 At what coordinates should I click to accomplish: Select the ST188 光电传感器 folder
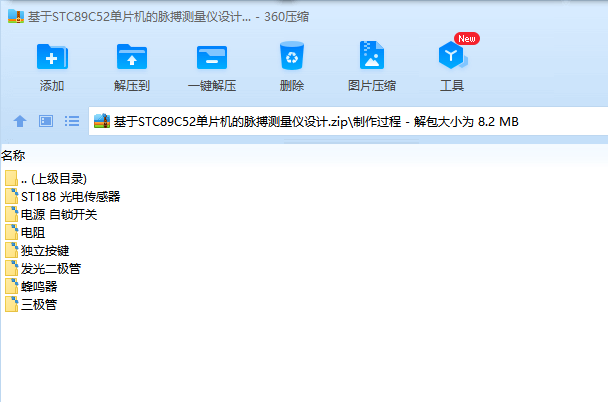71,197
